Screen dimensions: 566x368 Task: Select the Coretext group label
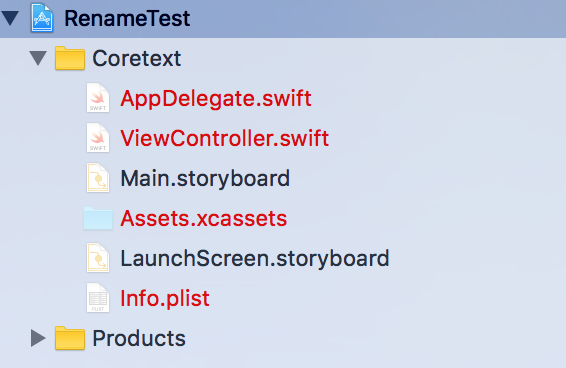point(136,58)
